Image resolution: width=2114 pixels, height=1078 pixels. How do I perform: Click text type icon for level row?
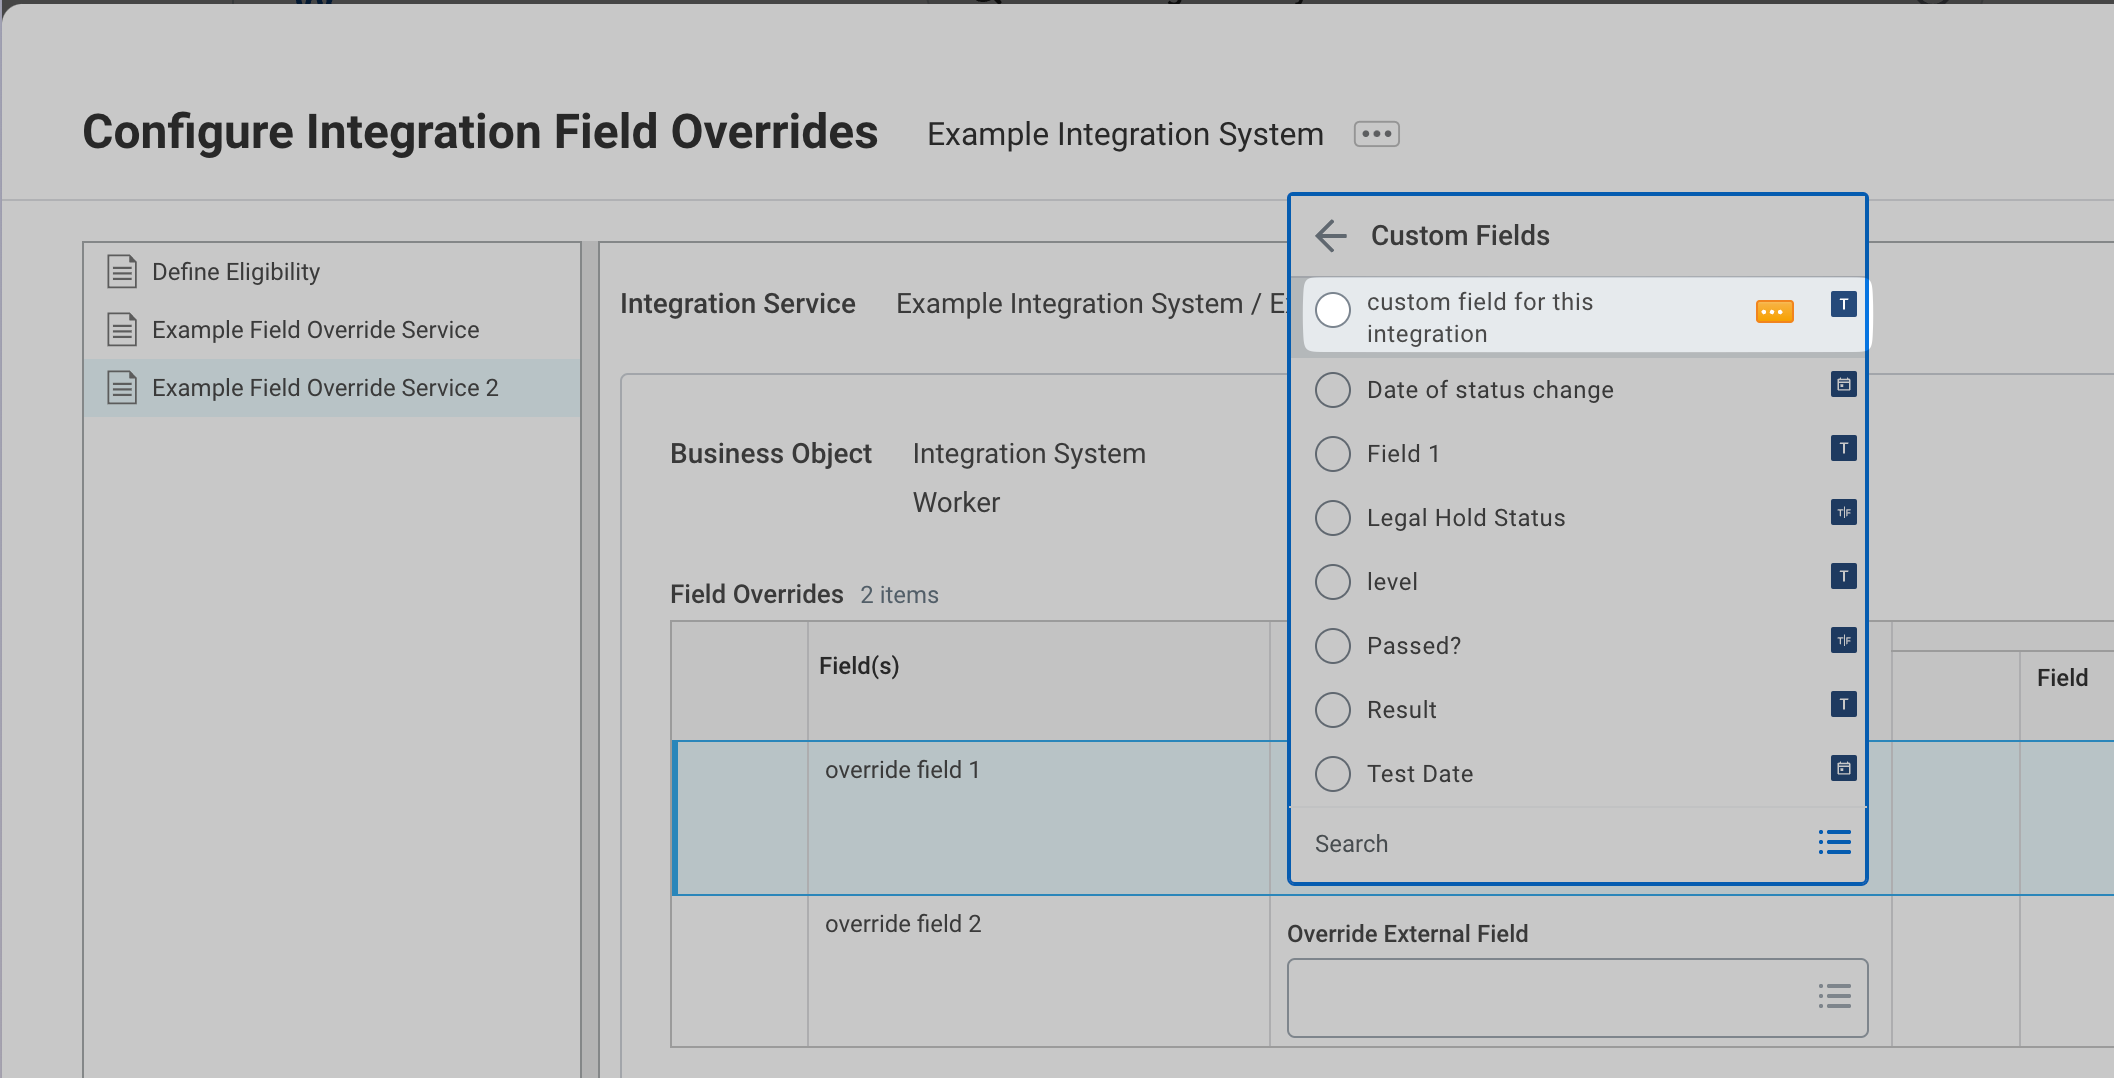coord(1843,576)
